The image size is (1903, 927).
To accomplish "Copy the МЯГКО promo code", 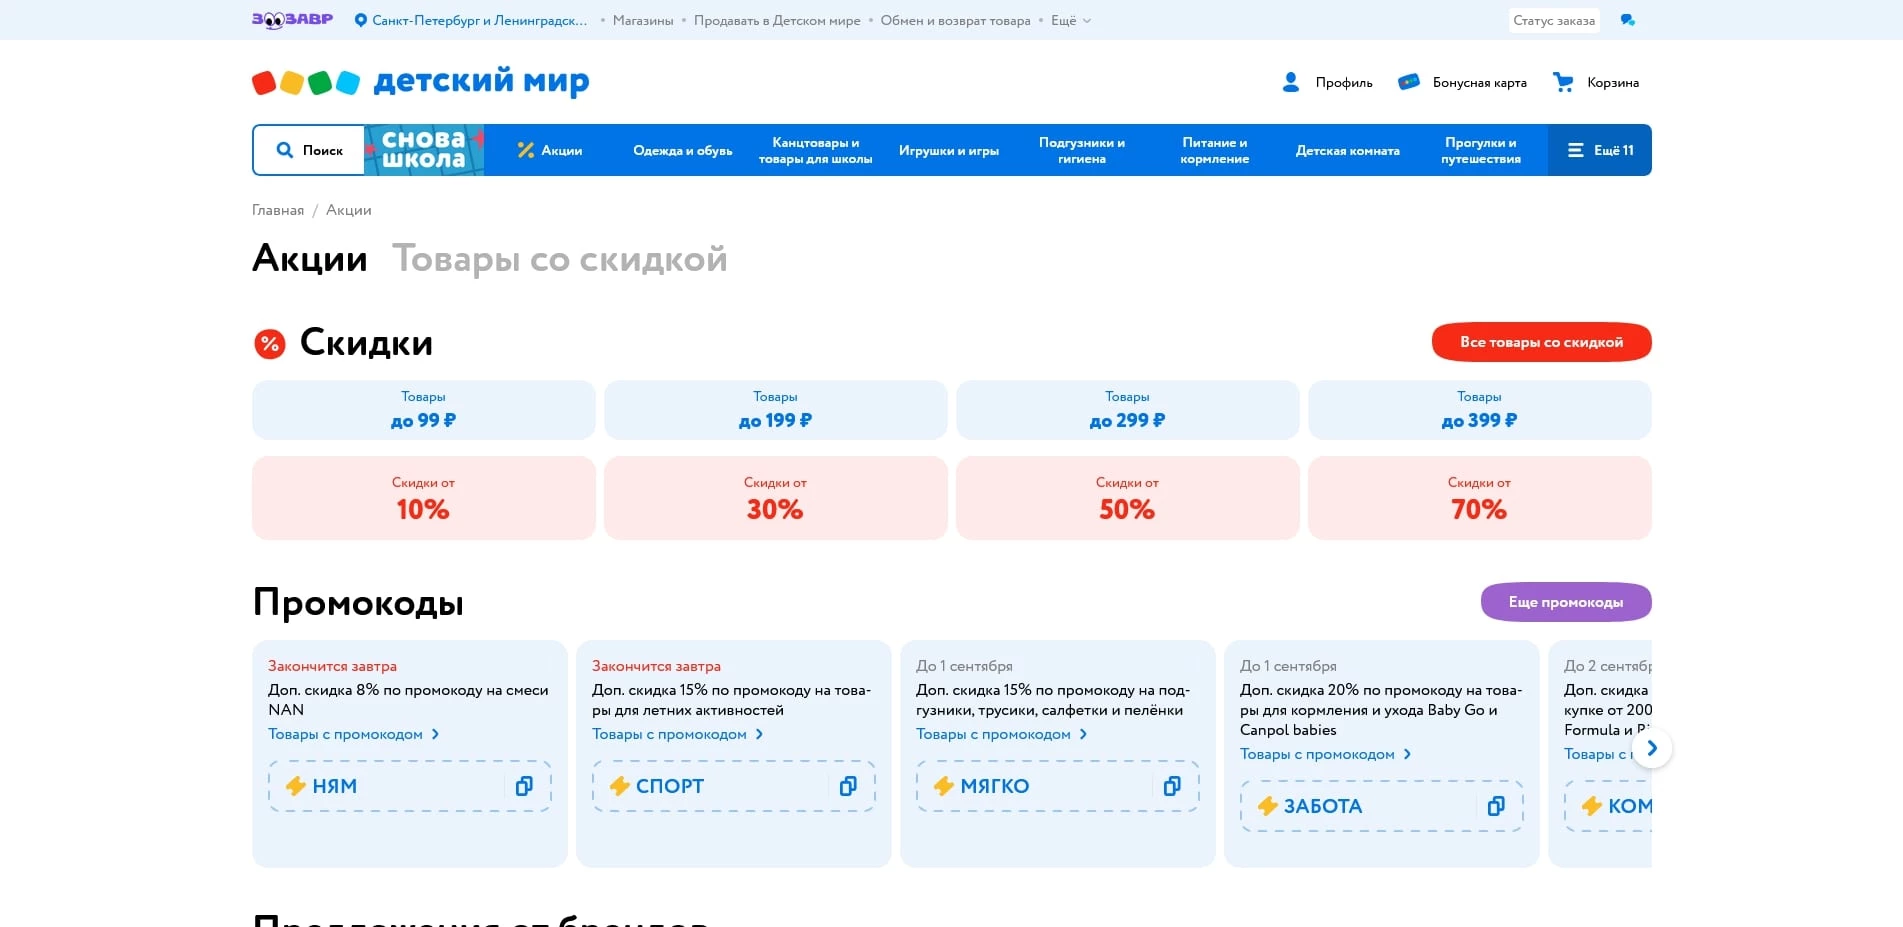I will (x=1172, y=786).
